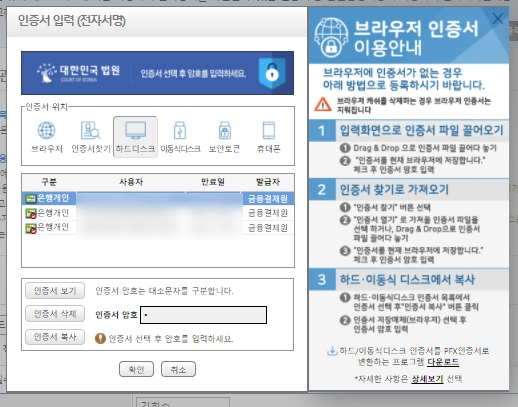Sort by the 구분 column header
The image size is (518, 407).
[x=49, y=182]
